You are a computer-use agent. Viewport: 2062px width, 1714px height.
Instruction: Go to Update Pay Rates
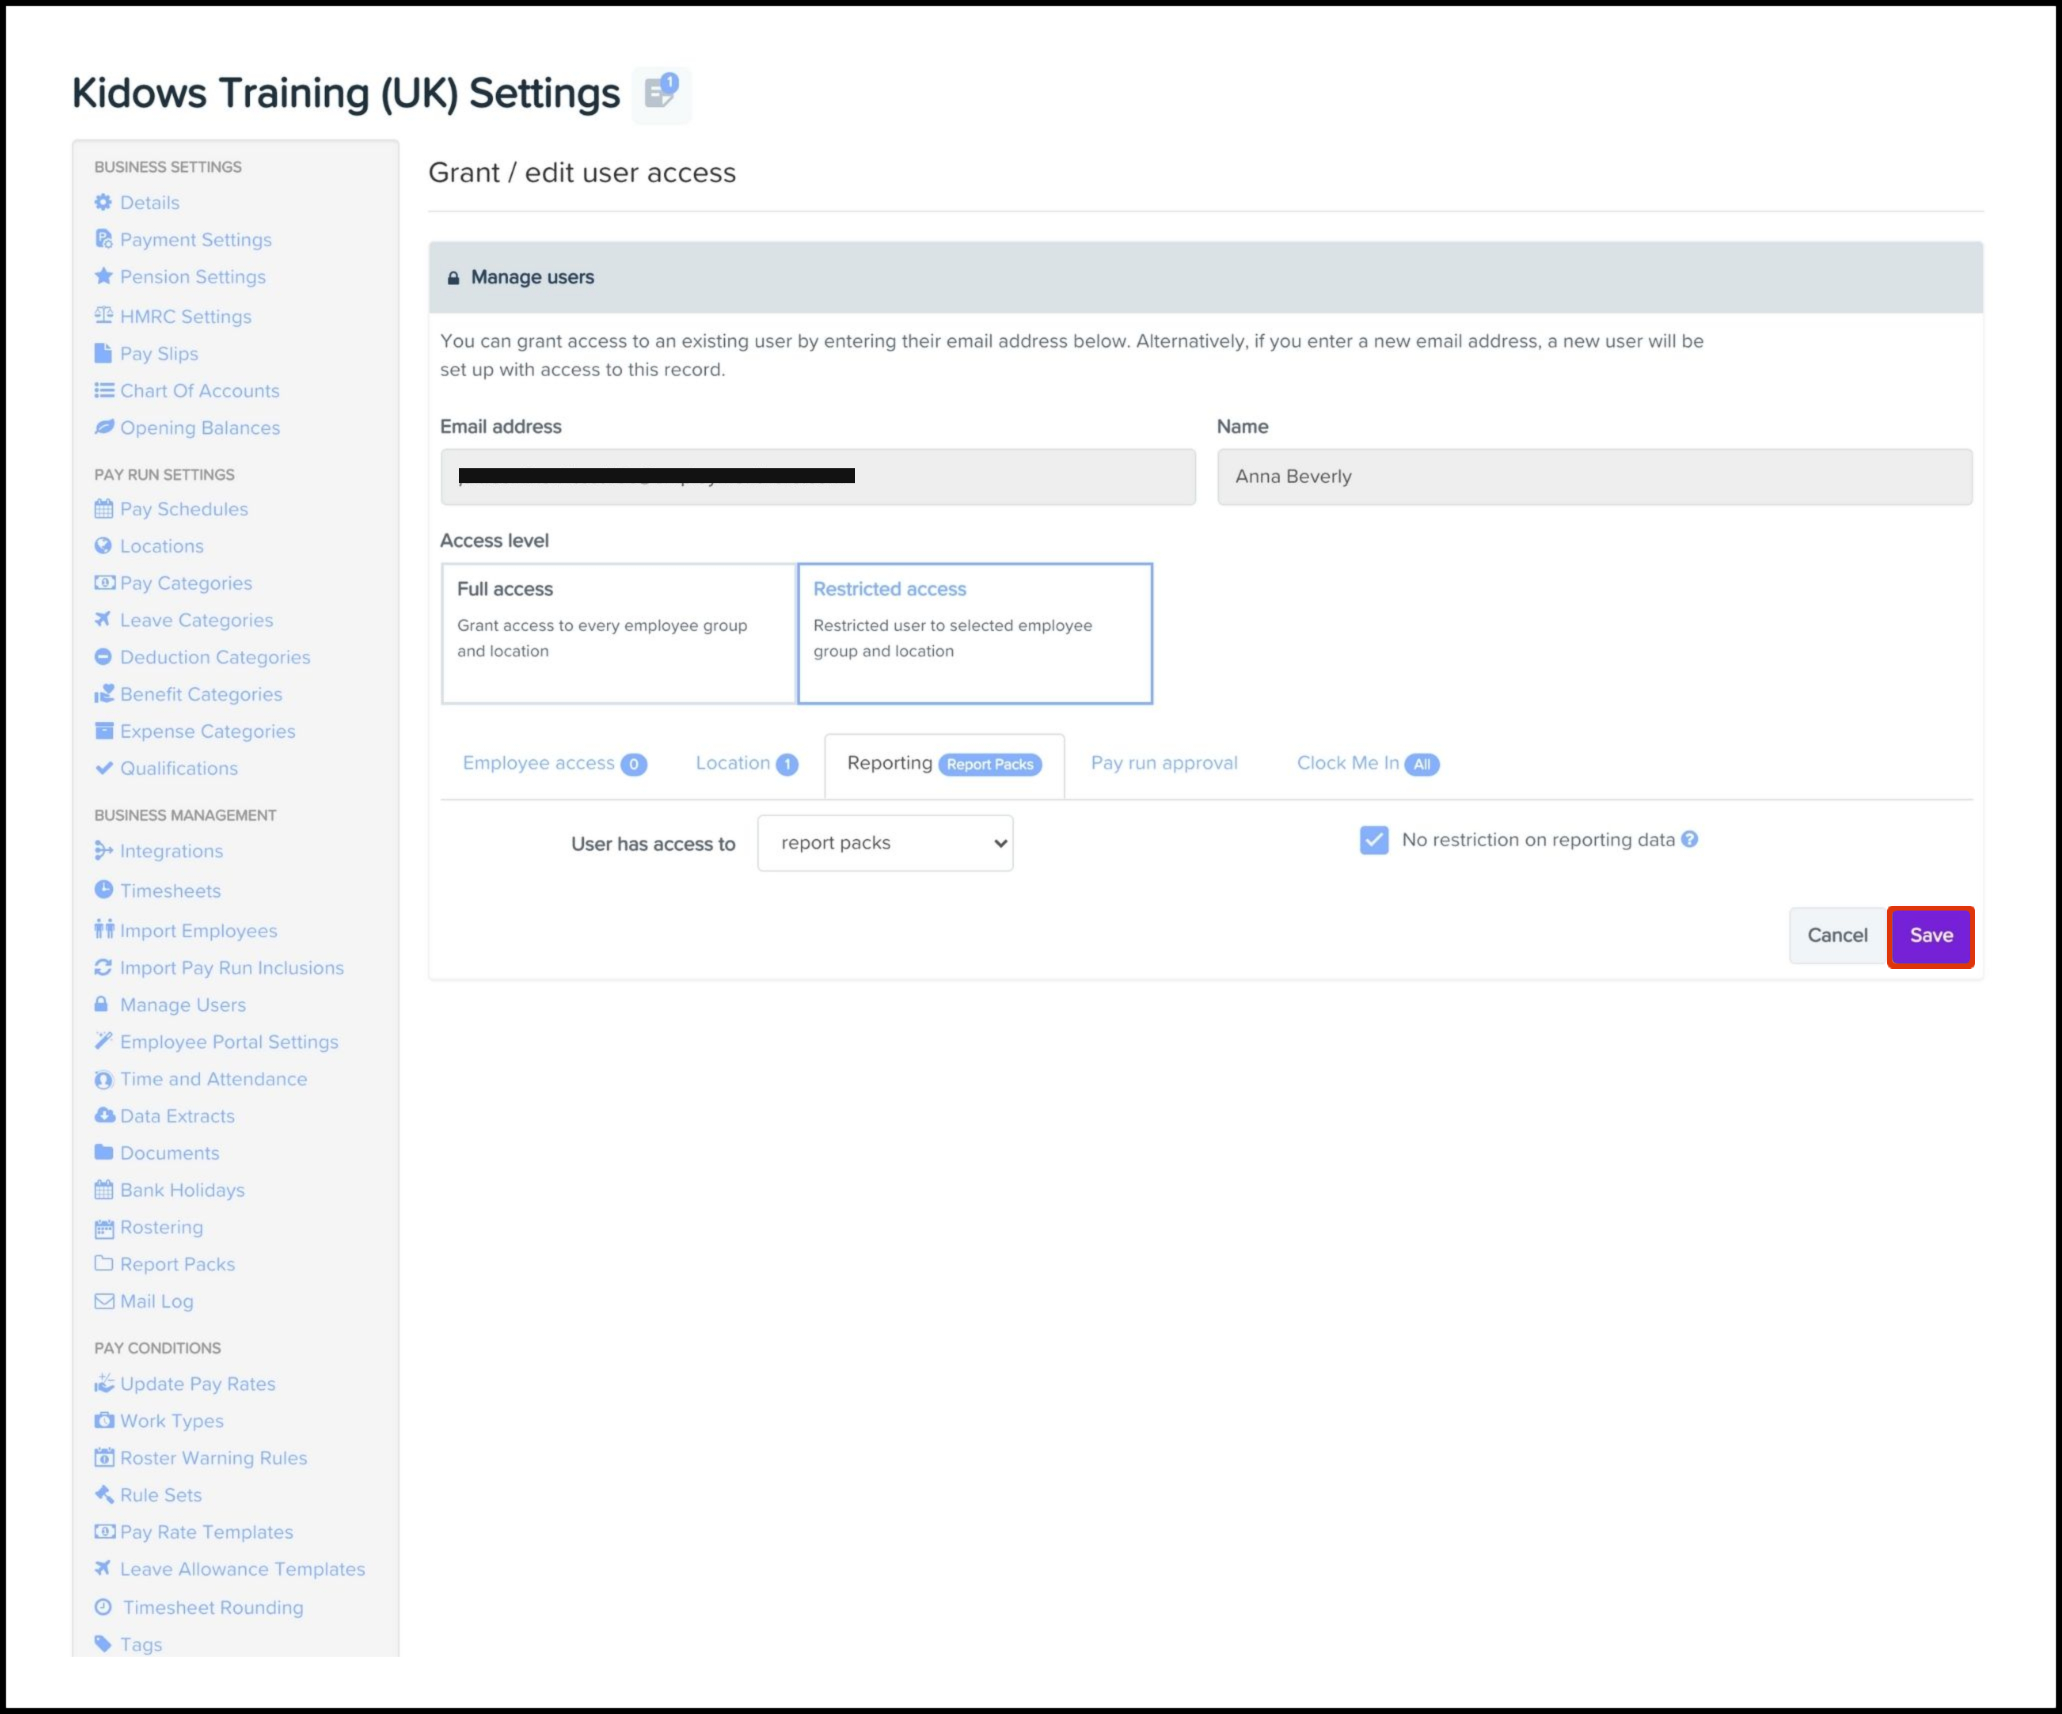point(197,1384)
